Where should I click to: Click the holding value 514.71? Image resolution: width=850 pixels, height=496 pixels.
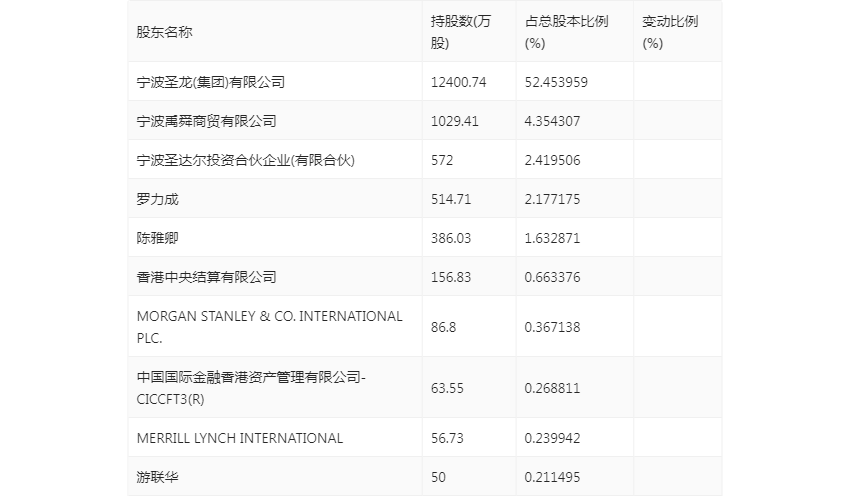coord(451,199)
